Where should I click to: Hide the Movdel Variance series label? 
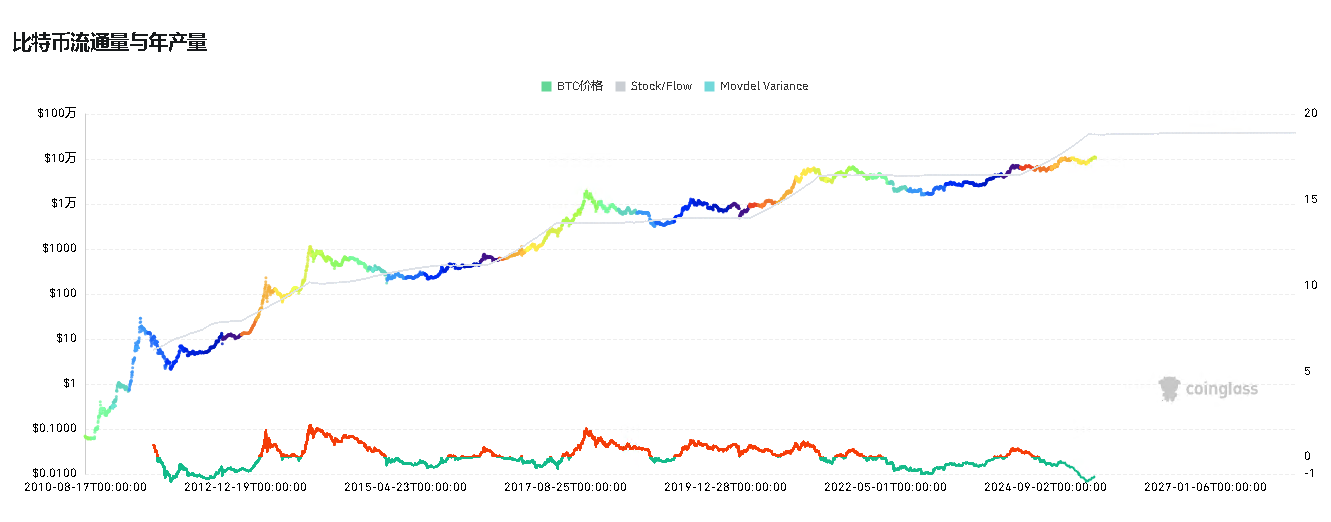point(764,86)
